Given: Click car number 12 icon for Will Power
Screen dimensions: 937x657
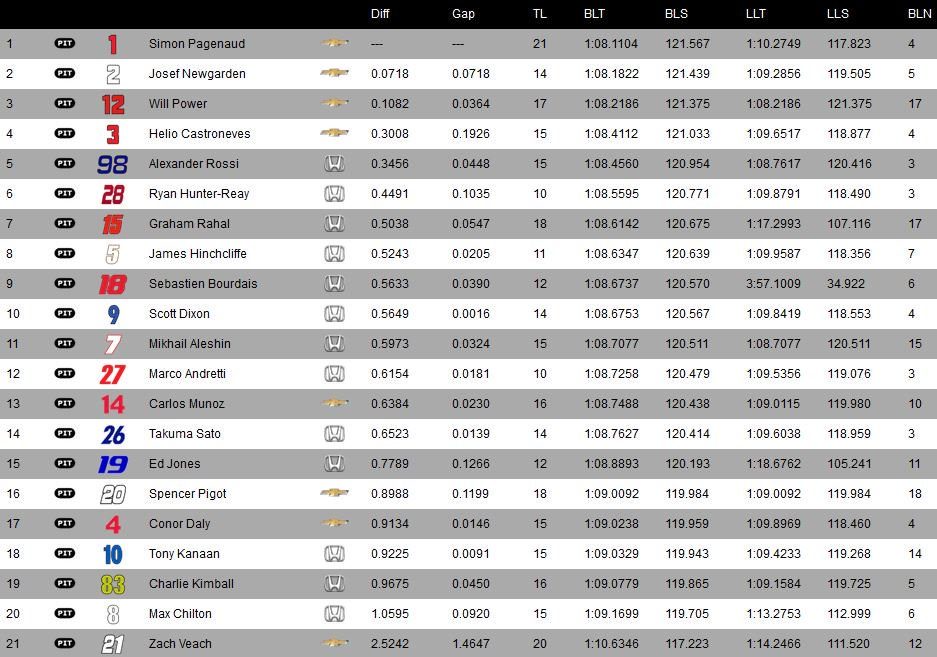Looking at the screenshot, I should 113,104.
